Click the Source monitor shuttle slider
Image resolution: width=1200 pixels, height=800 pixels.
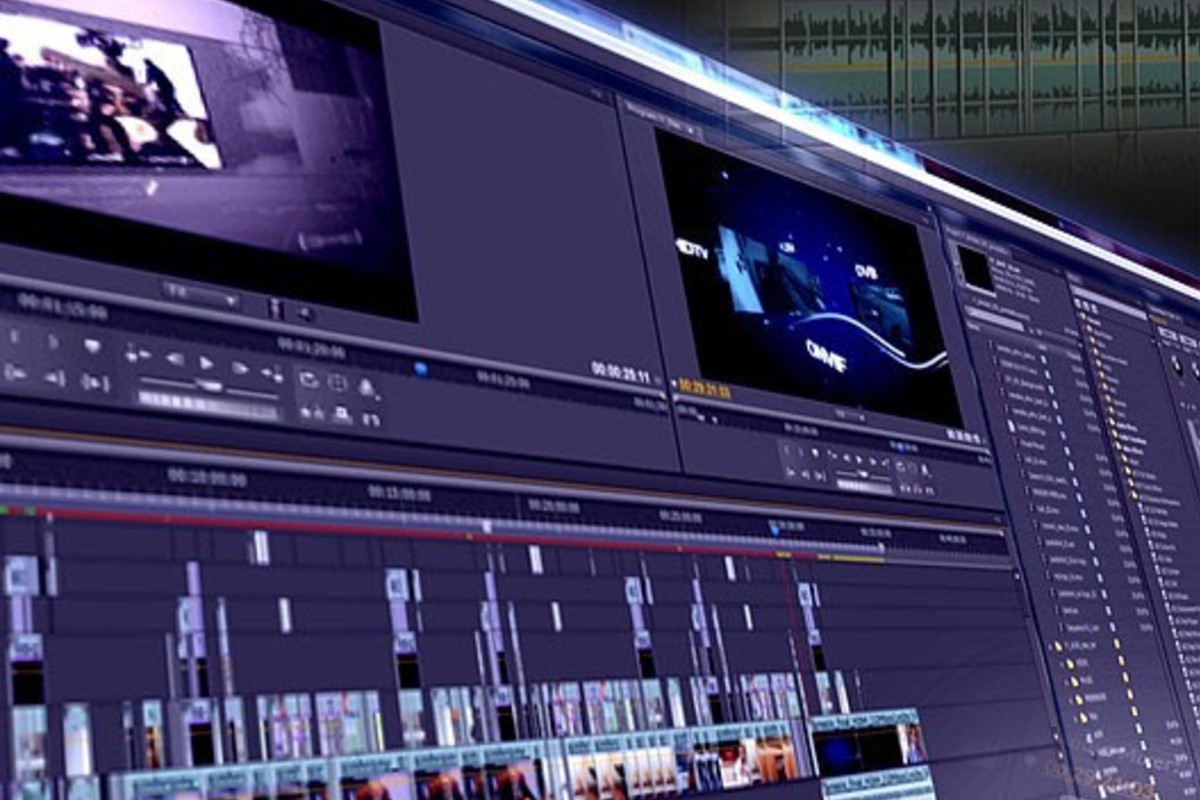[x=208, y=385]
